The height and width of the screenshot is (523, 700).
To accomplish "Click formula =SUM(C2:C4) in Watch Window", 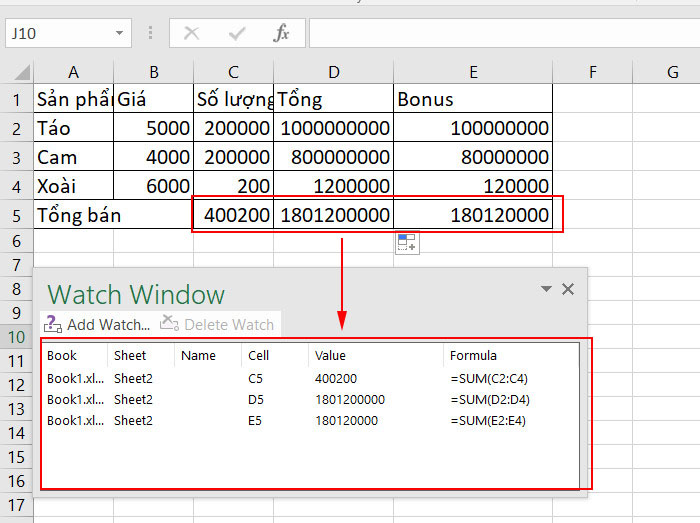I will (x=489, y=378).
